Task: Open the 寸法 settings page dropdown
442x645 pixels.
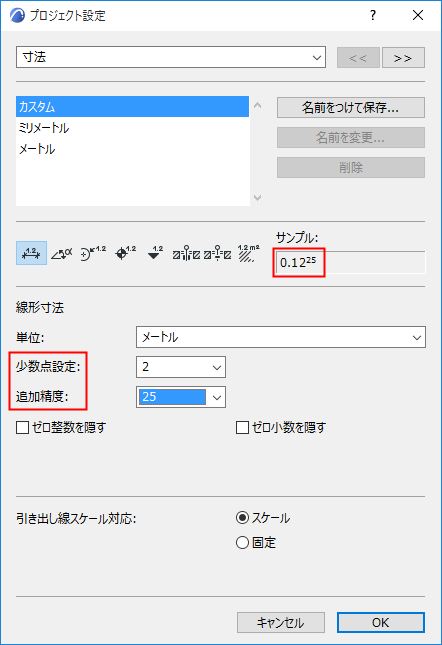Action: pos(171,57)
